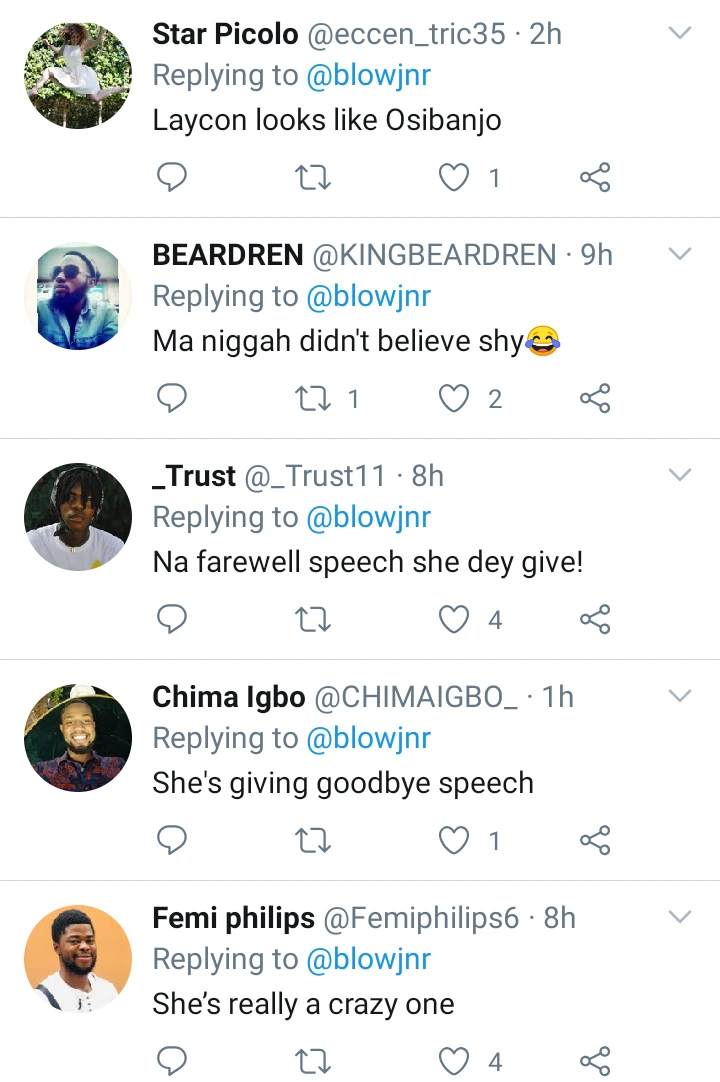Open BEARDREN's profile picture
The image size is (720, 1082).
(78, 296)
